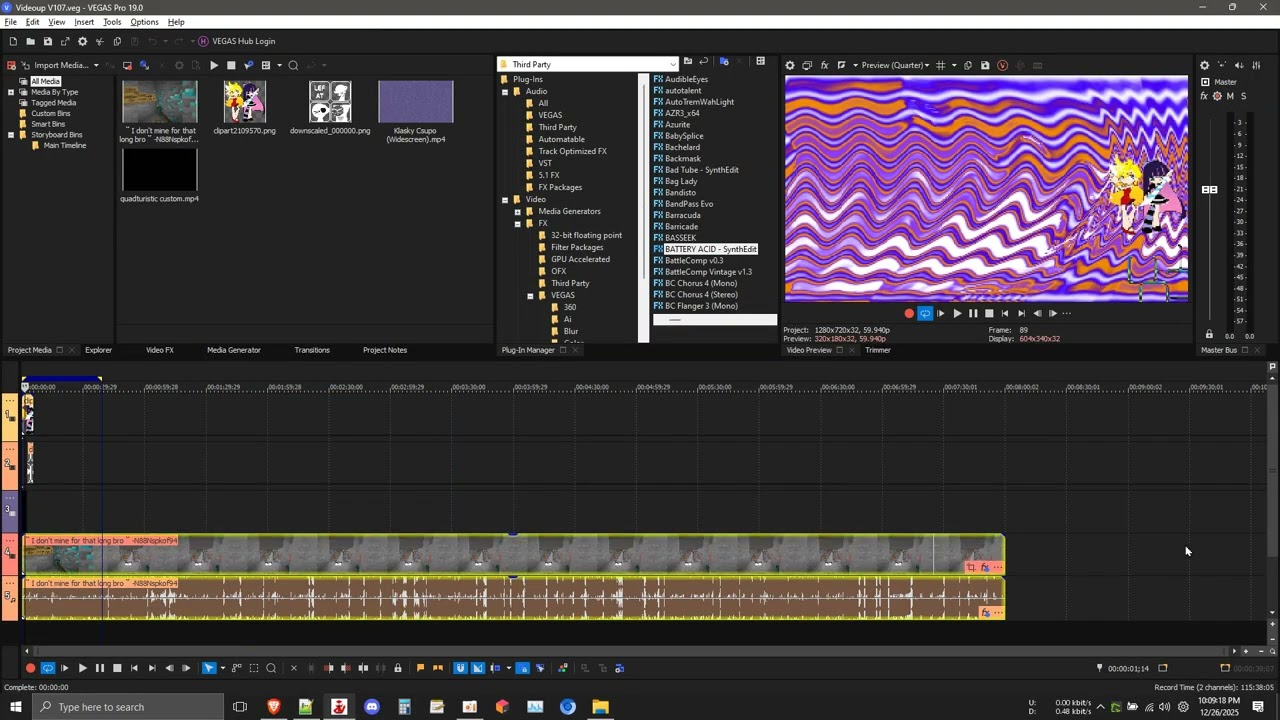Click Record button in timeline transport
This screenshot has height=720, width=1280.
pos(30,668)
